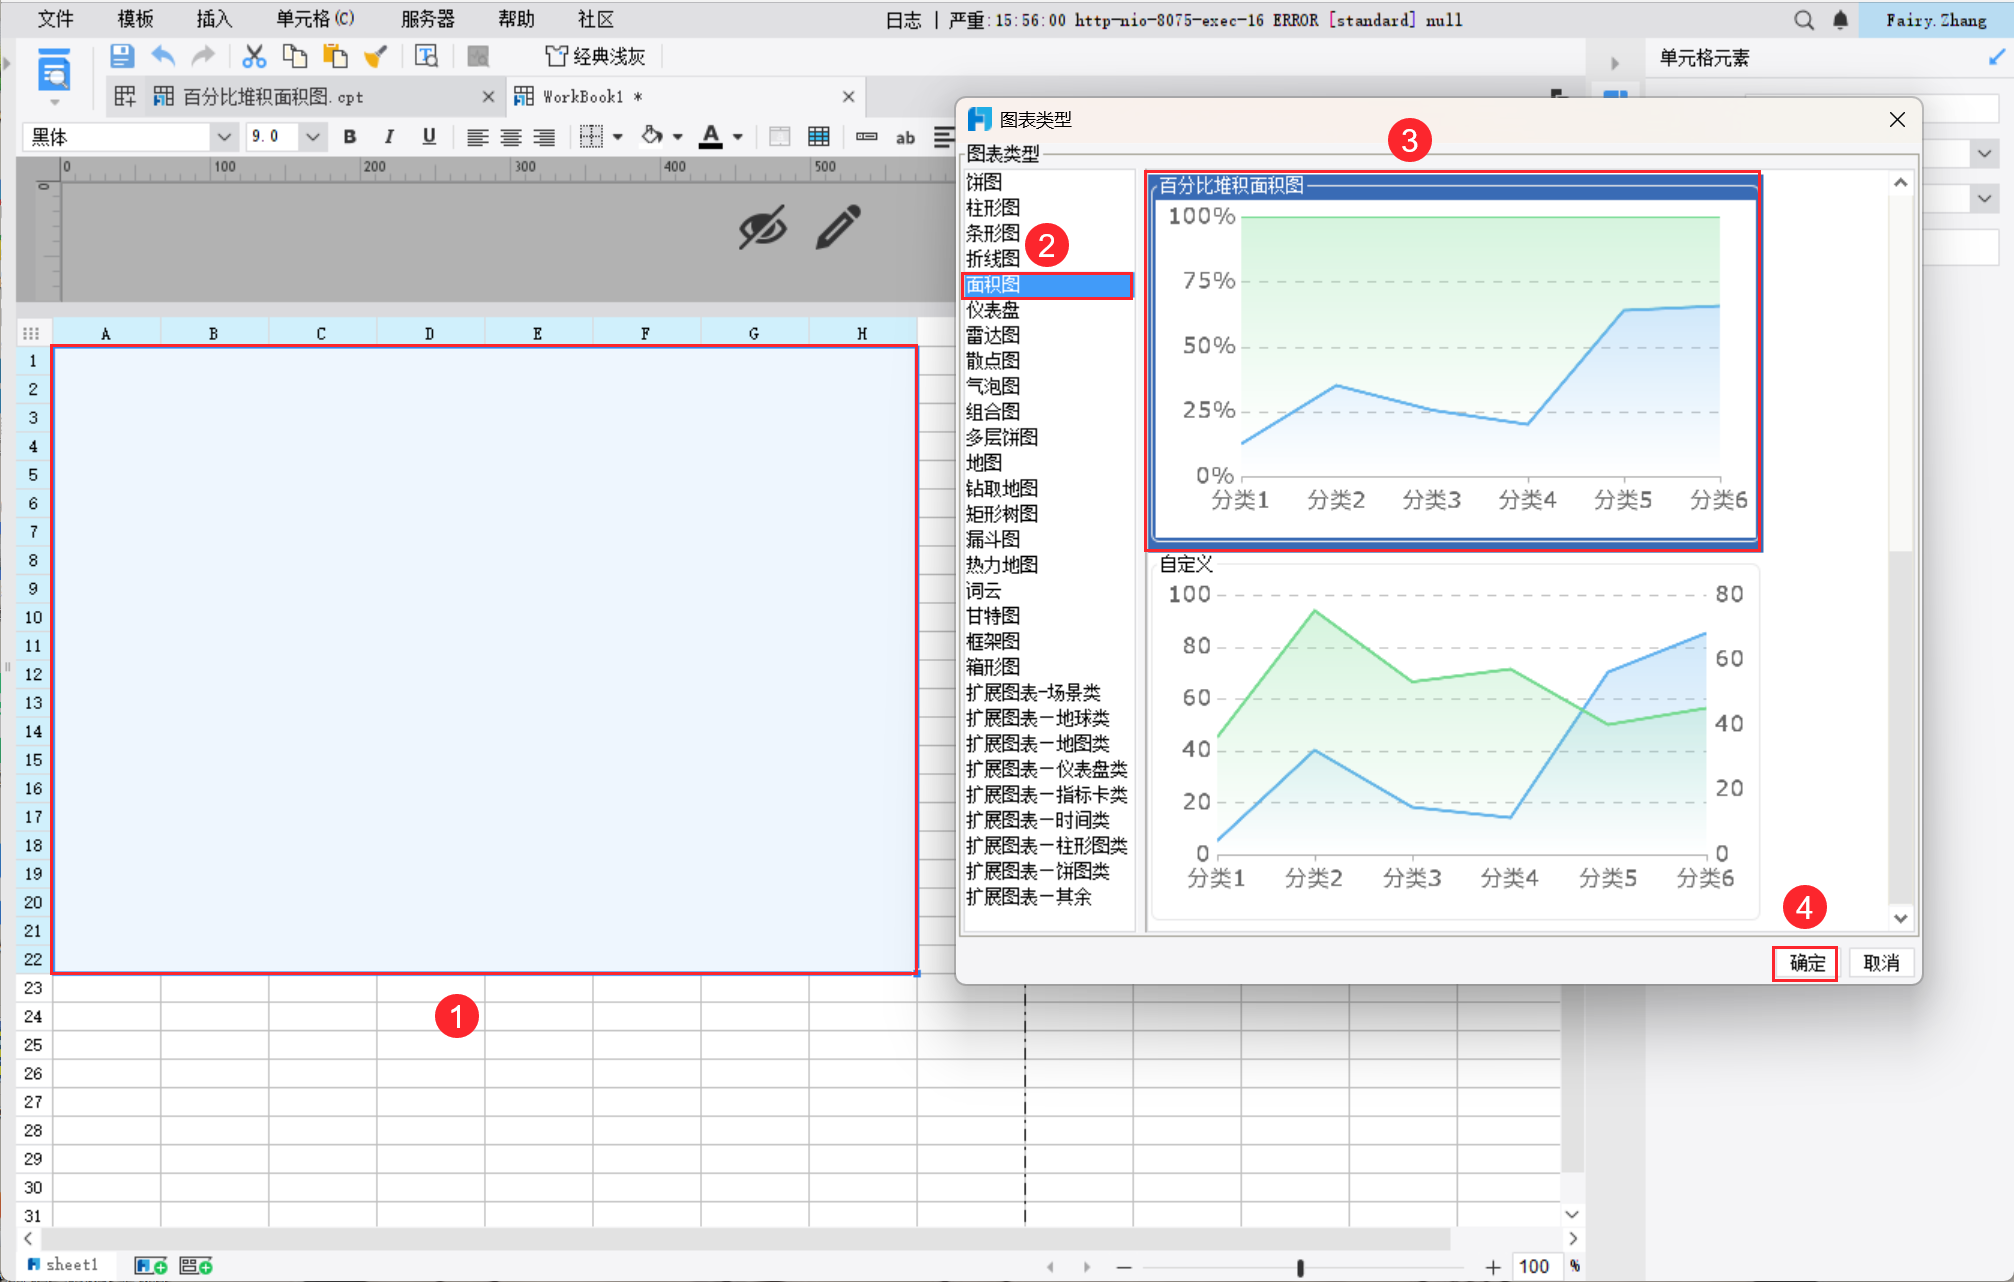
Task: Expand the 黑体 font dropdown
Action: coord(224,137)
